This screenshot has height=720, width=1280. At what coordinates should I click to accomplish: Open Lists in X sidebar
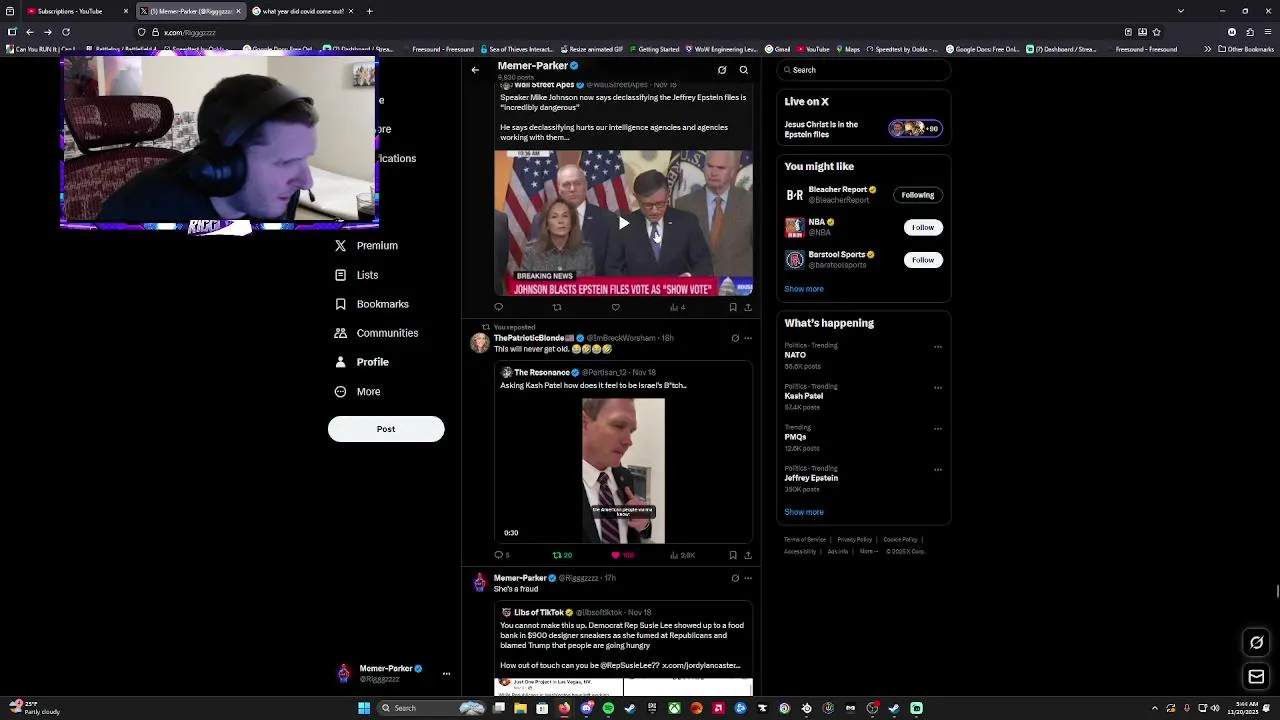coord(357,275)
